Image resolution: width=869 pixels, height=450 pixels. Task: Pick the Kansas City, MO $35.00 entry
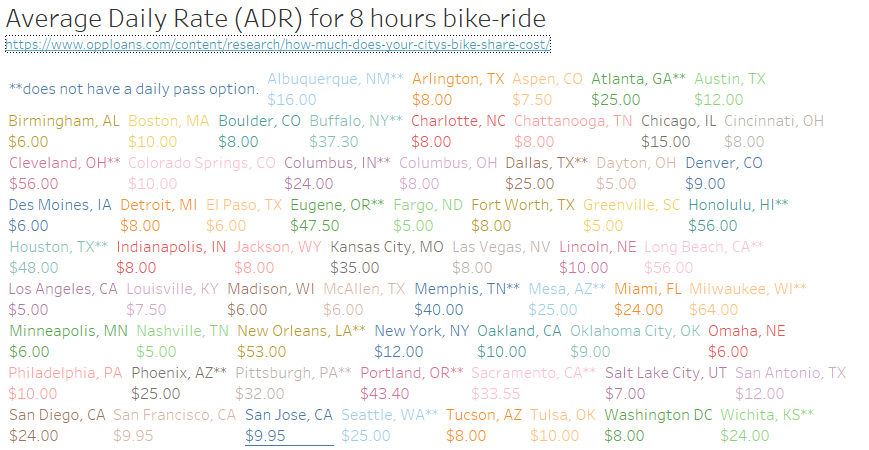coord(387,257)
